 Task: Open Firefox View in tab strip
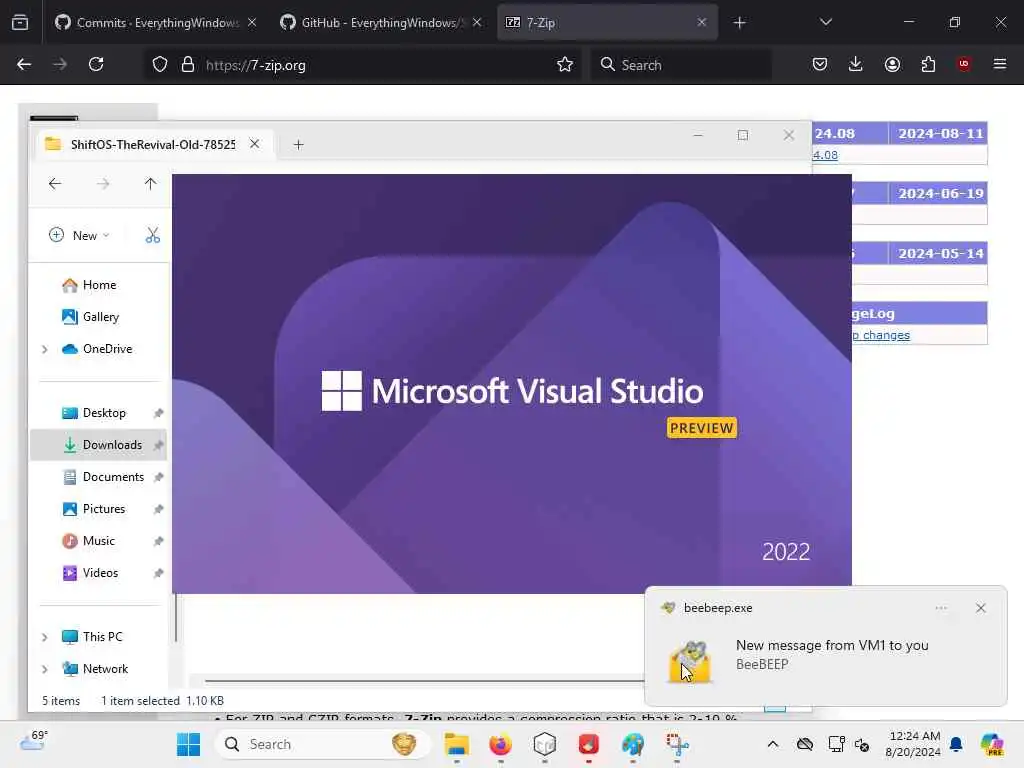pos(20,23)
